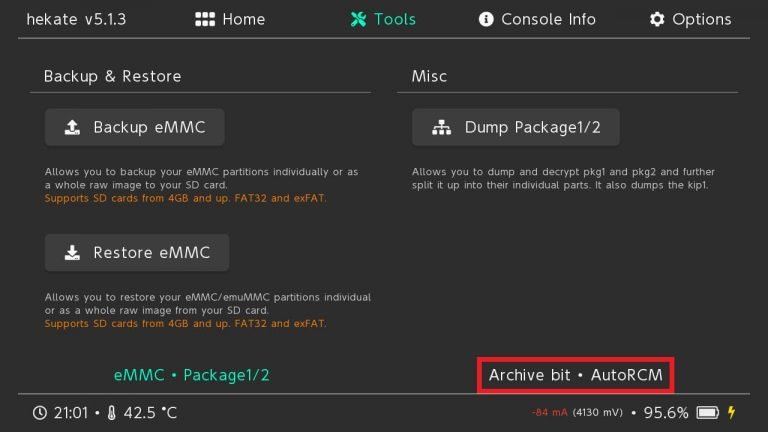This screenshot has width=768, height=432.
Task: Run the Dump Package1/2 button
Action: pyautogui.click(x=516, y=127)
